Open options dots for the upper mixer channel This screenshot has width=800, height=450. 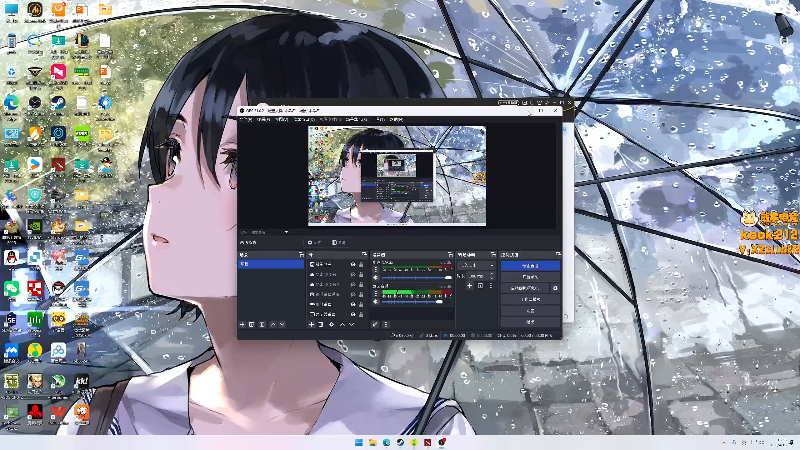[376, 270]
